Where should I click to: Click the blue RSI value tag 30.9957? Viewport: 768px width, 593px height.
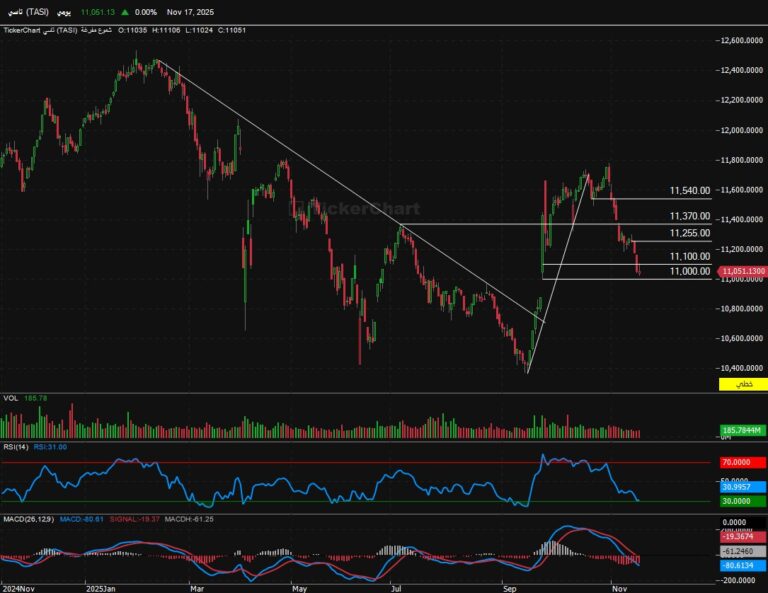click(x=743, y=486)
